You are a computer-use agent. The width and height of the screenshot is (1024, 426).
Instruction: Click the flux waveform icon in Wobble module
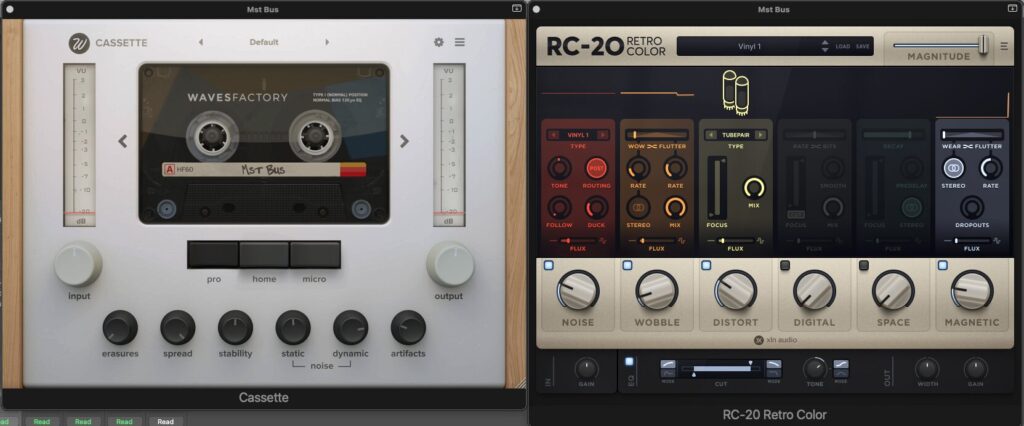pyautogui.click(x=680, y=240)
